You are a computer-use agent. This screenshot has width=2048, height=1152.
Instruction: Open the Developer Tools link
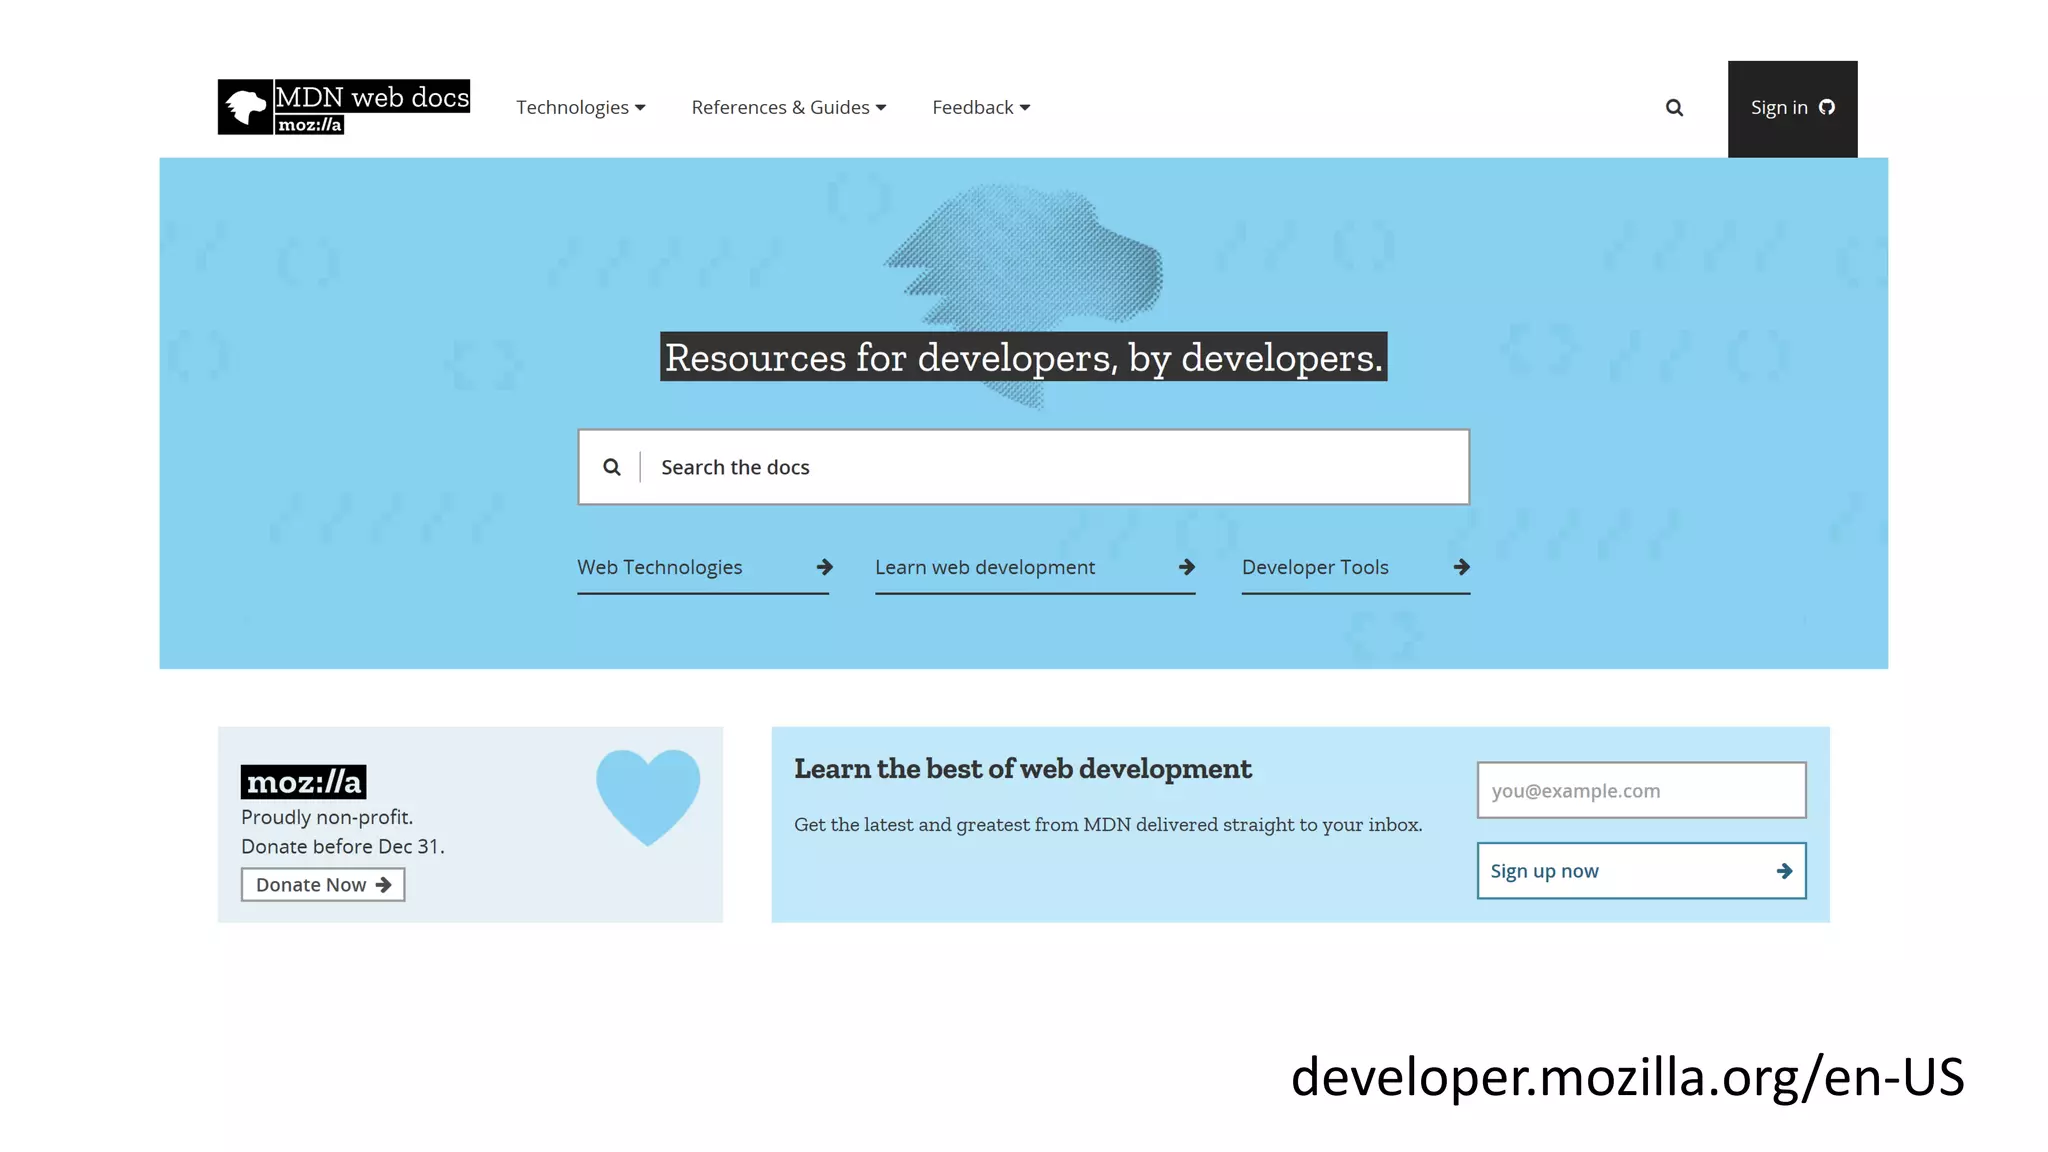tap(1315, 567)
